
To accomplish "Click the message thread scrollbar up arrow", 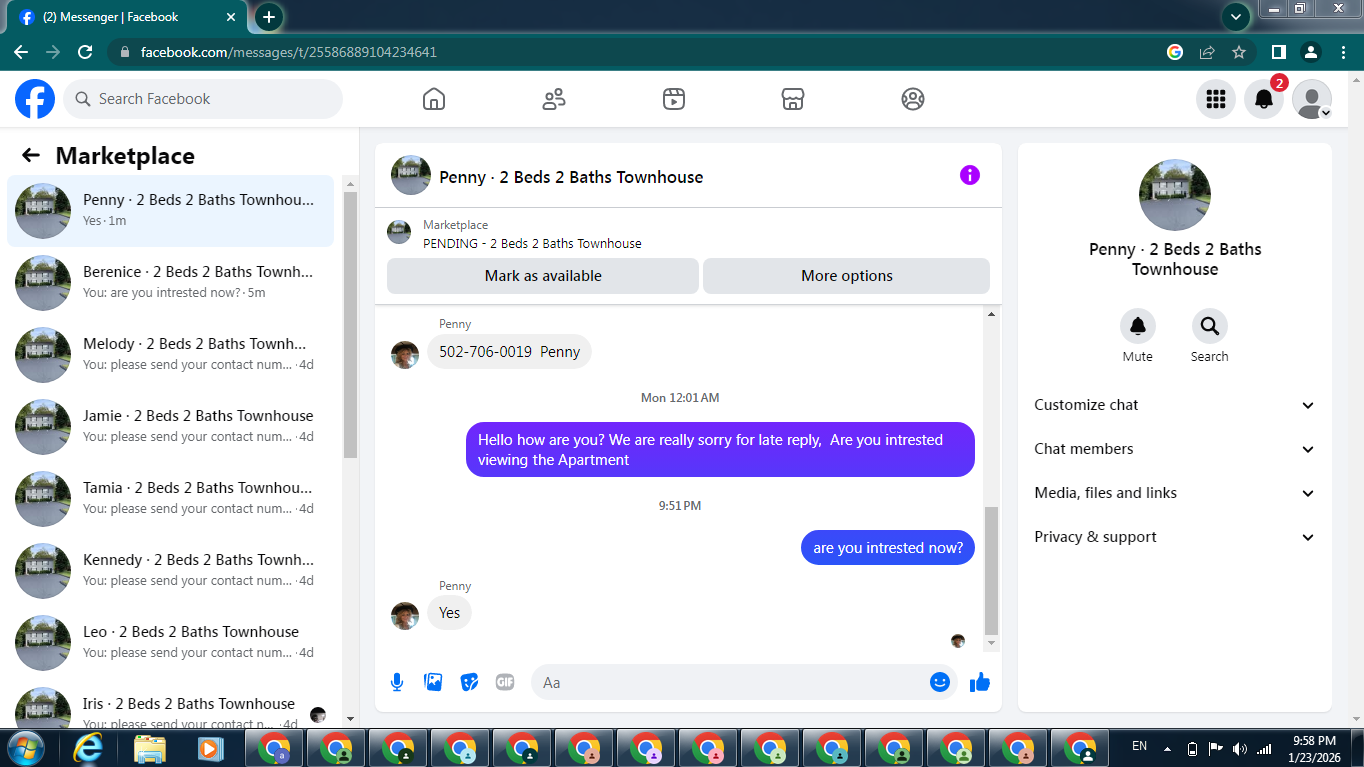I will (992, 315).
